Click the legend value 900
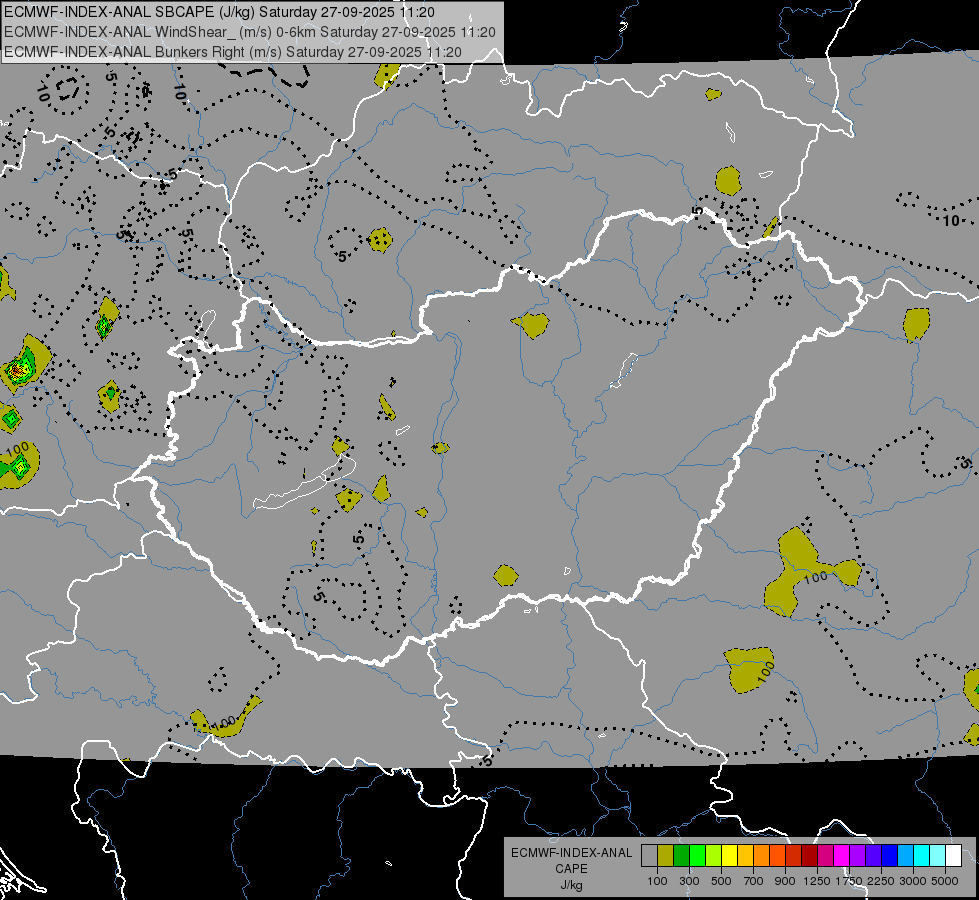This screenshot has height=900, width=979. click(785, 881)
